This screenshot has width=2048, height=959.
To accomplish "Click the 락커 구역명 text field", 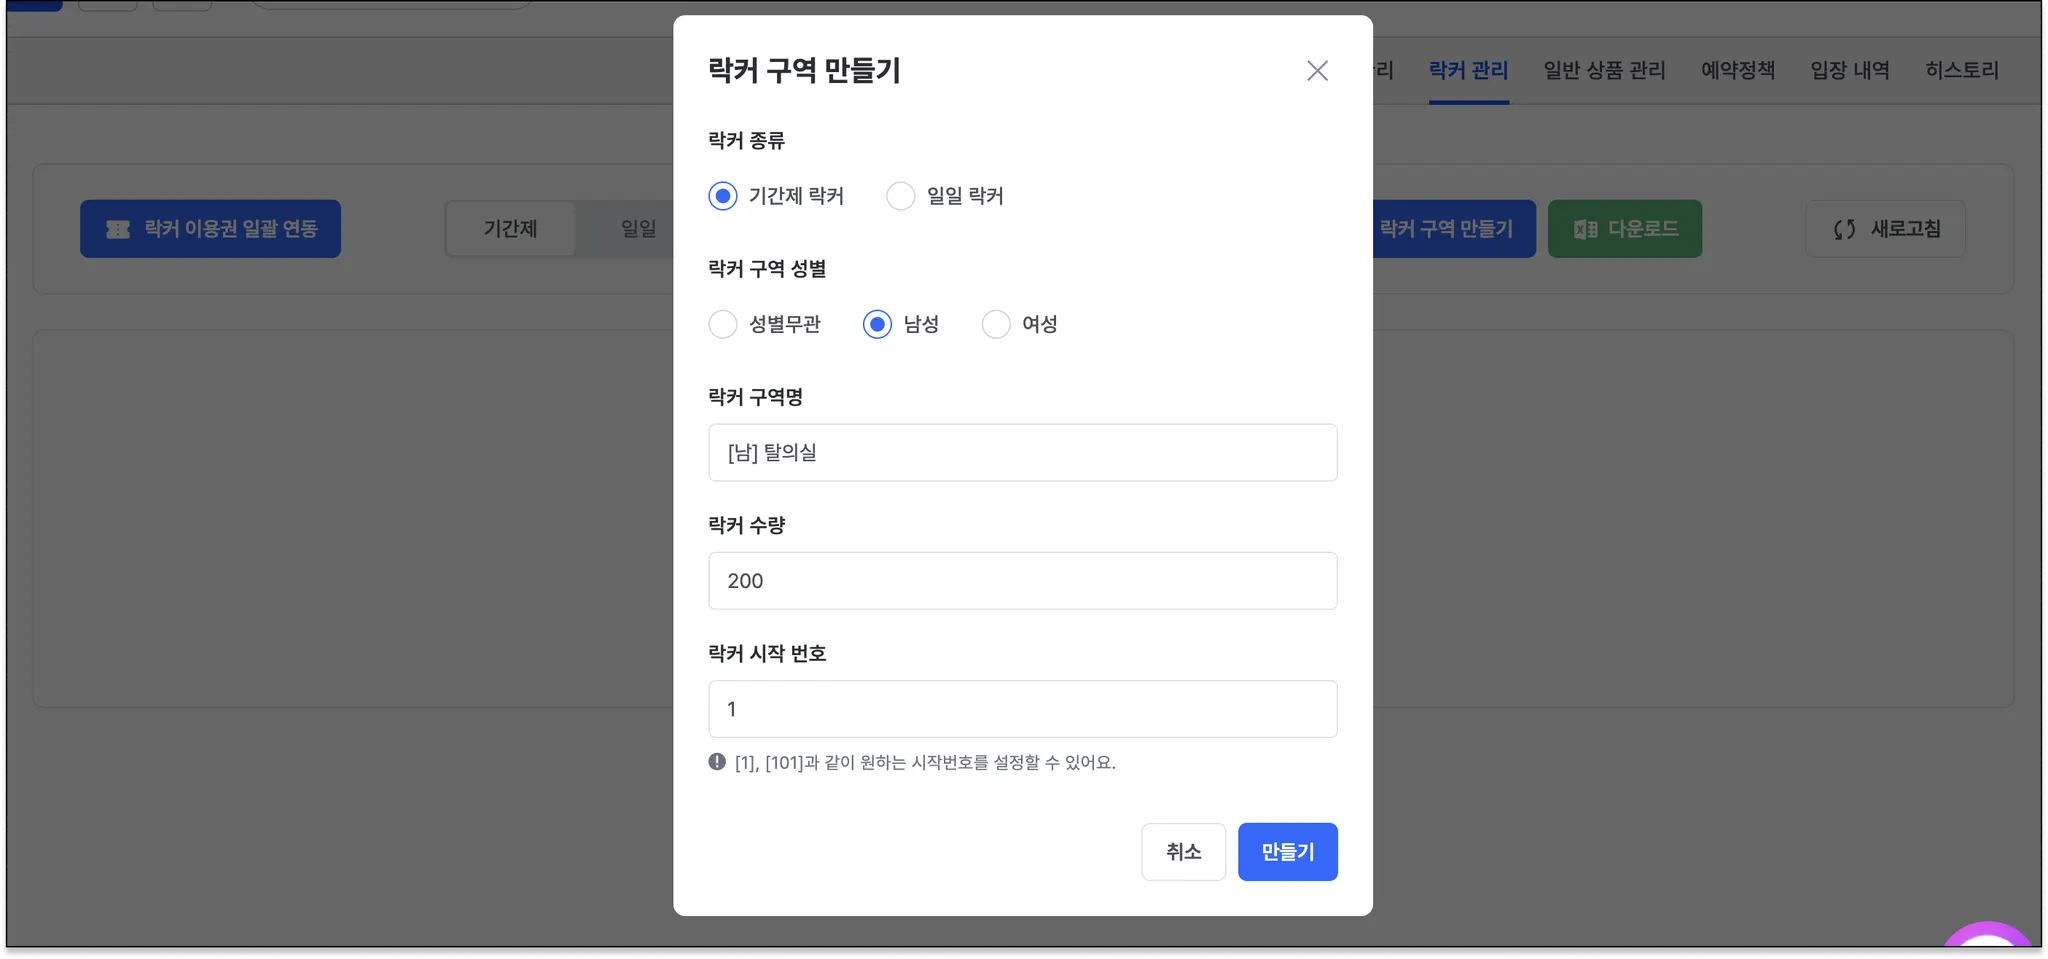I will pyautogui.click(x=1022, y=453).
